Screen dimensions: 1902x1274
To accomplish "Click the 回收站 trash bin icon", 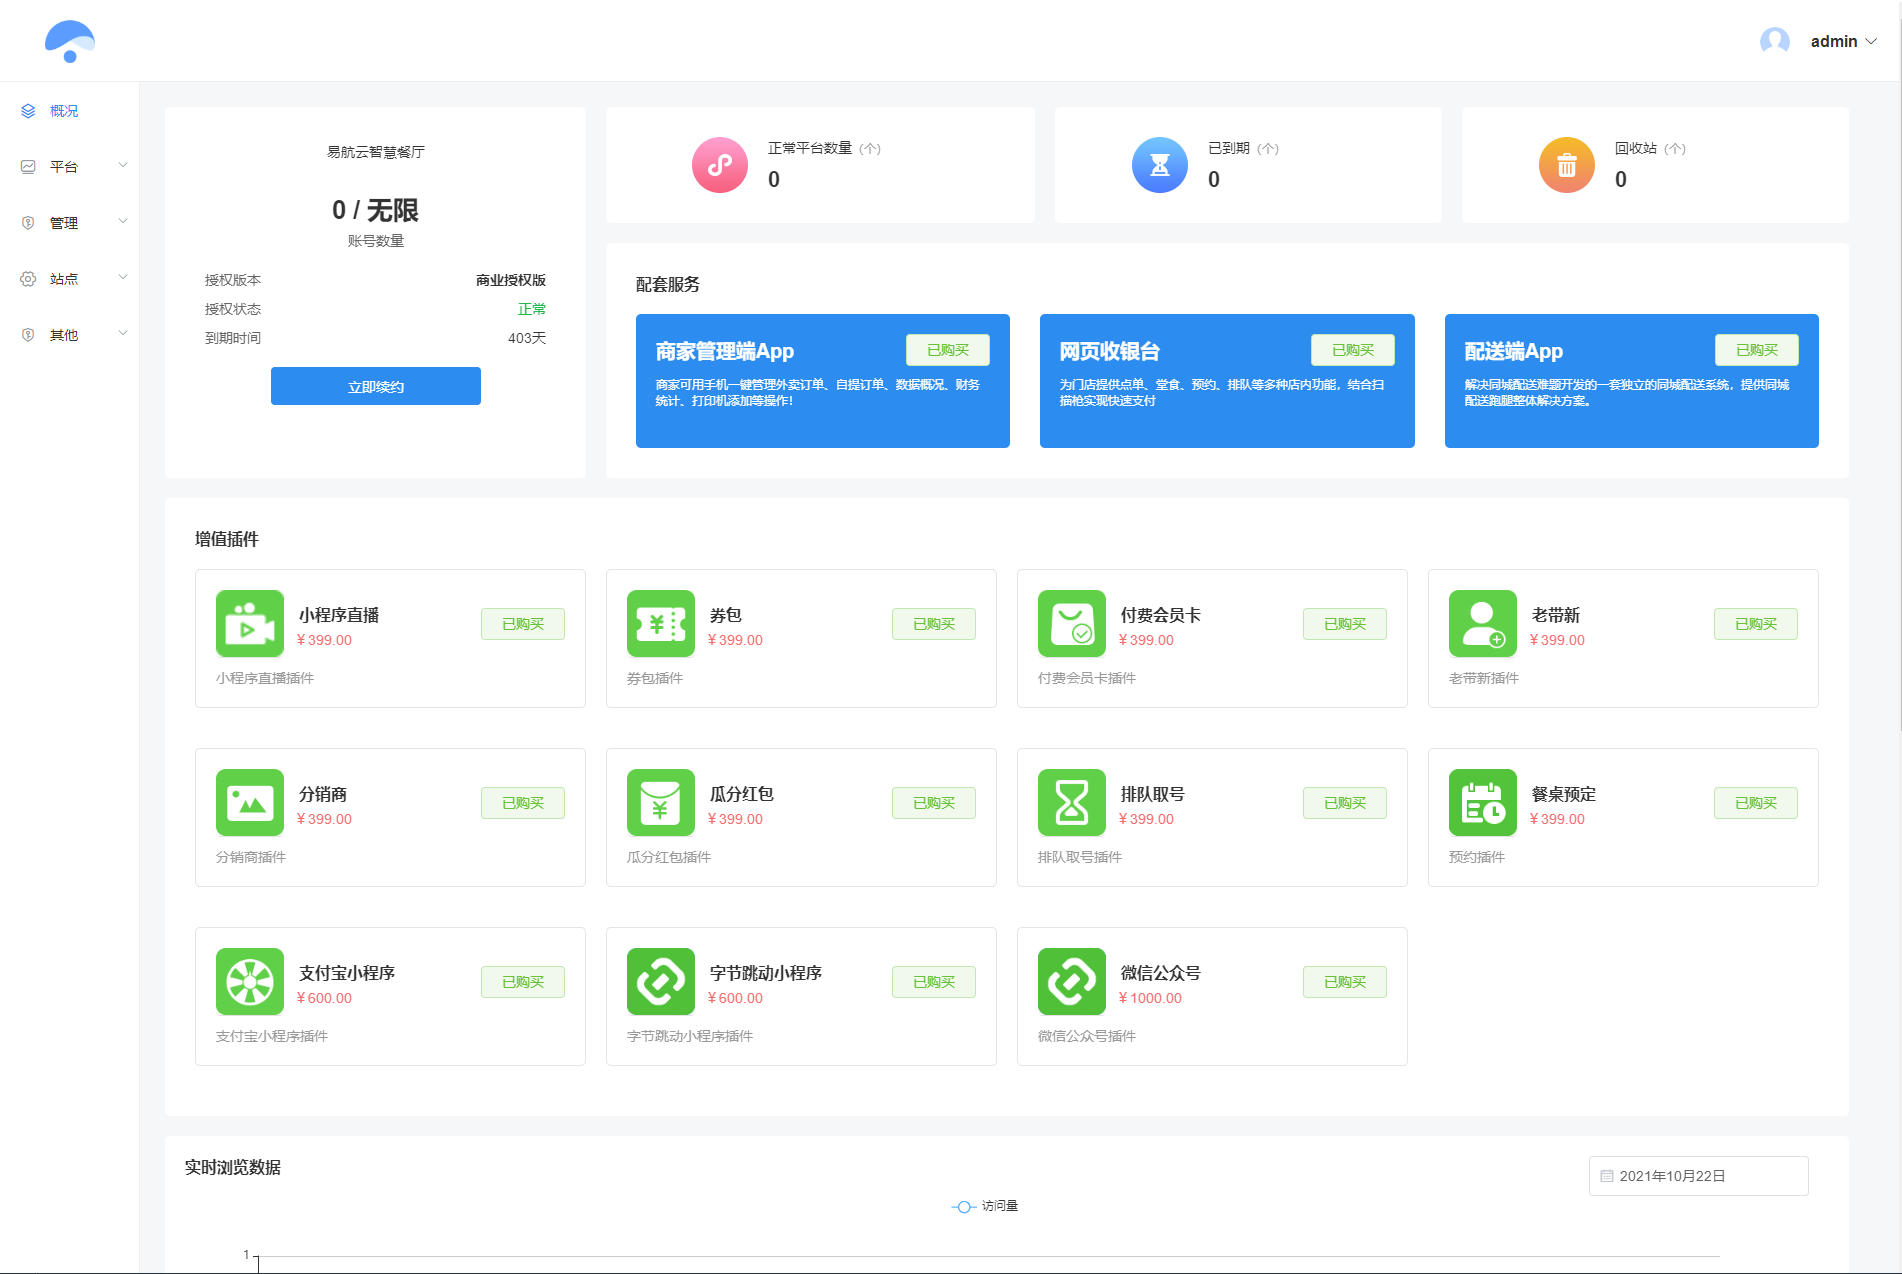I will [1566, 165].
